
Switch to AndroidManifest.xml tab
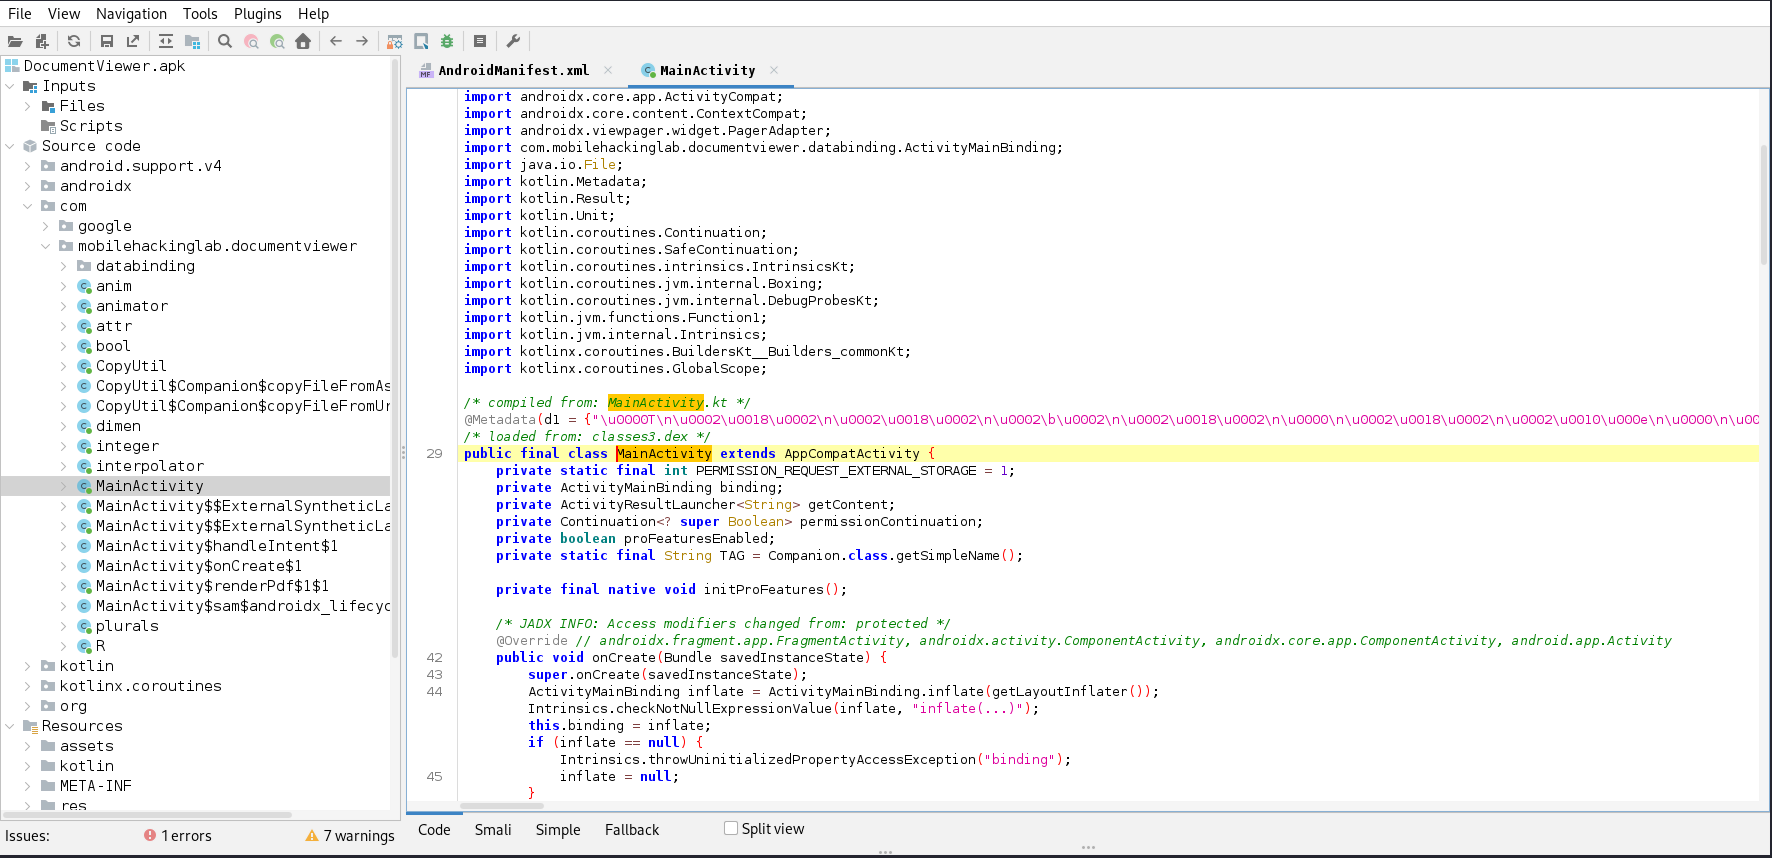(513, 70)
